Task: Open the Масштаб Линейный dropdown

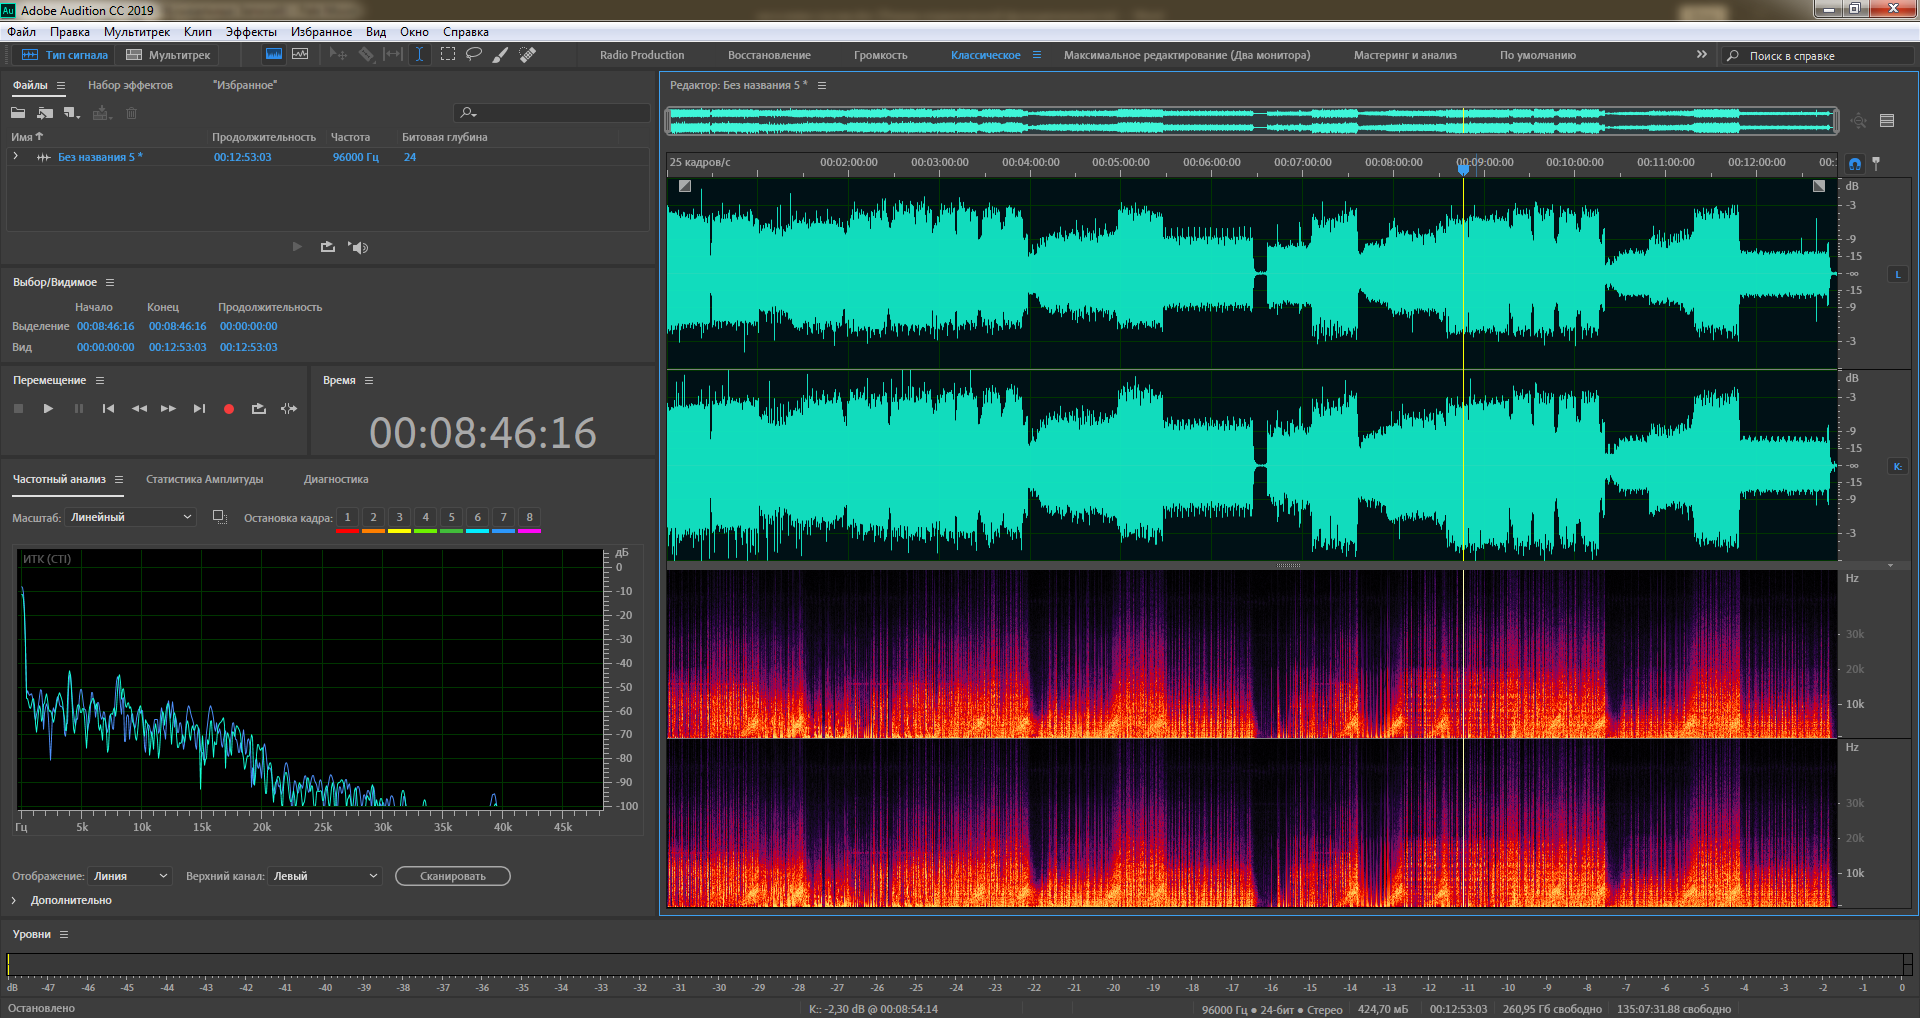Action: (x=131, y=517)
